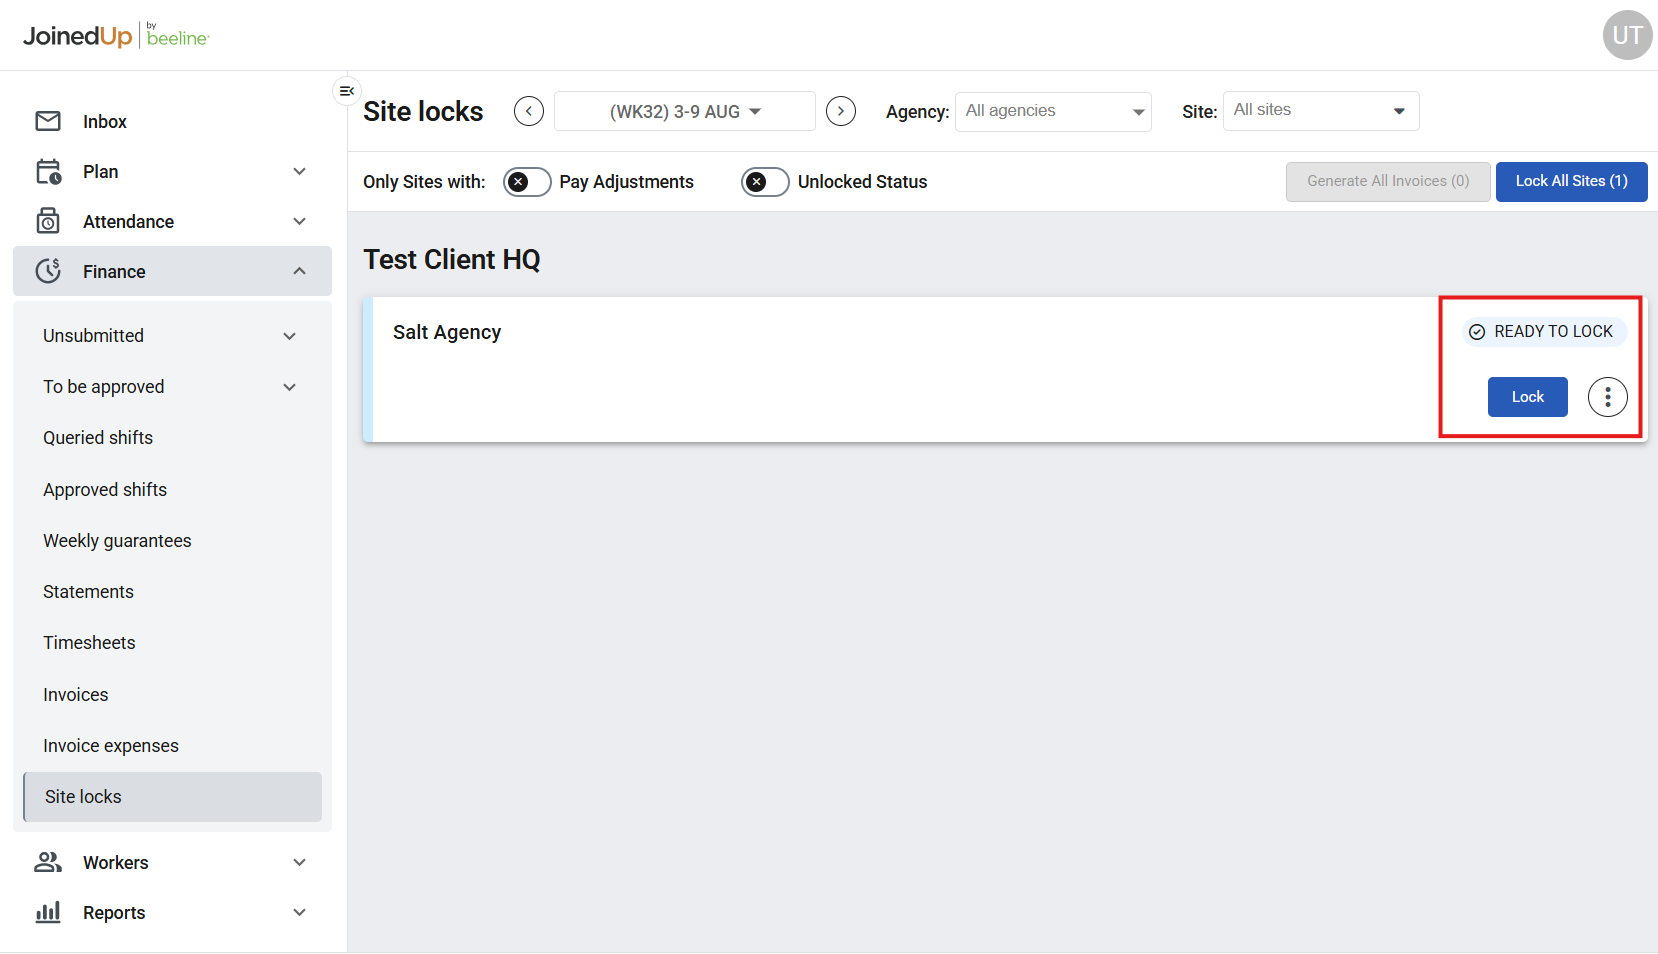This screenshot has width=1658, height=954.
Task: Collapse the sidebar with the menu toggle icon
Action: click(346, 91)
